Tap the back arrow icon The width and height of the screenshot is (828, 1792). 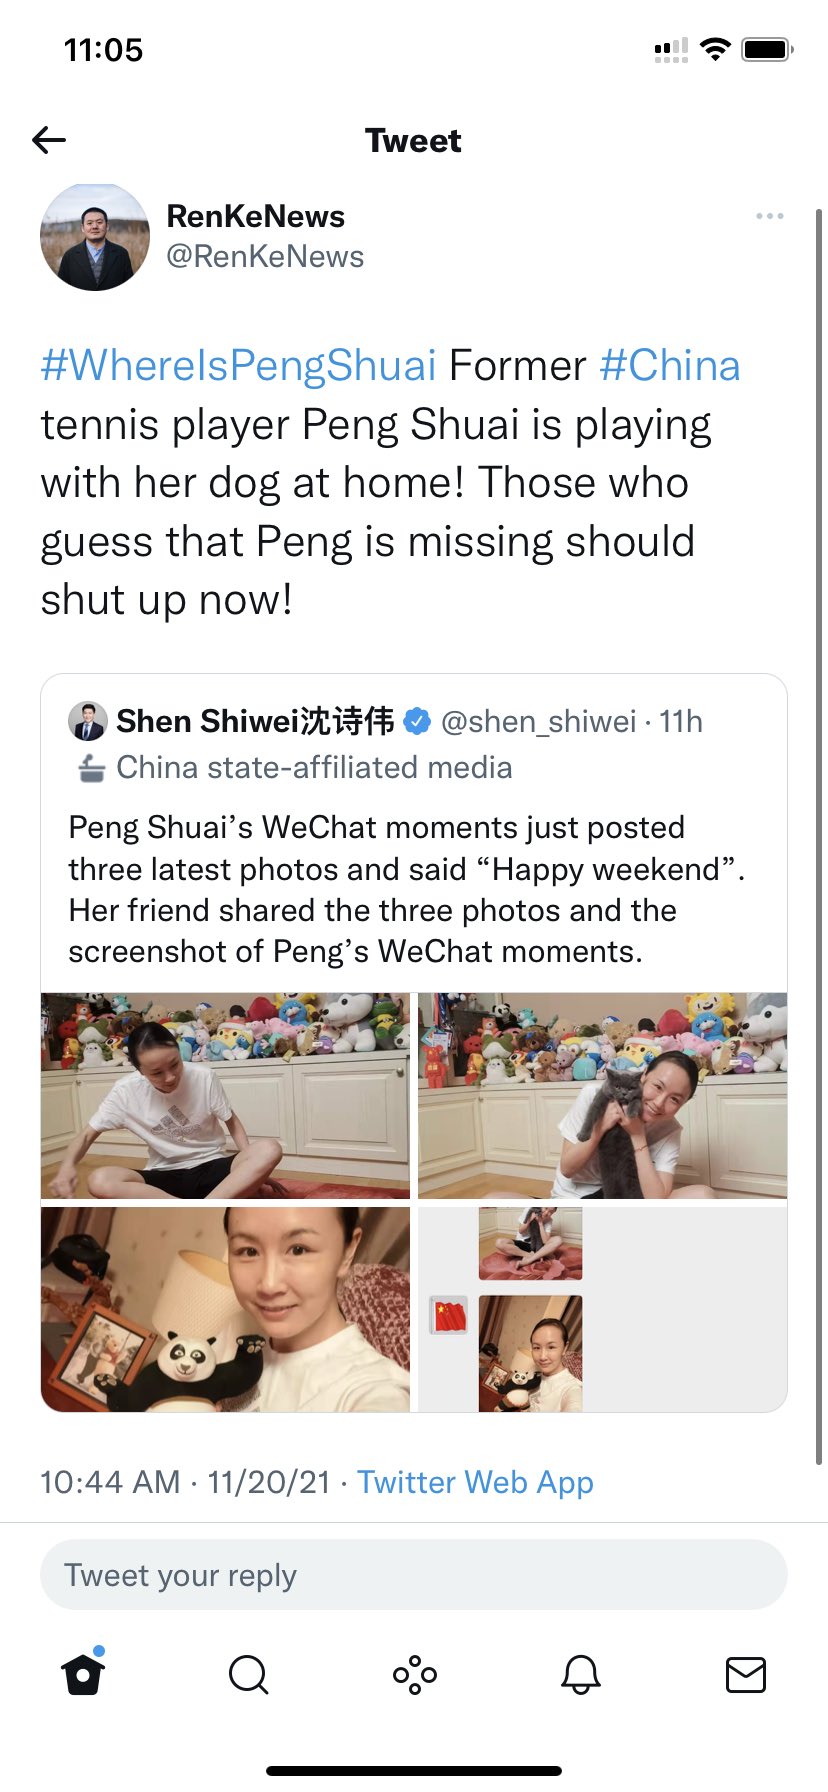click(x=49, y=140)
